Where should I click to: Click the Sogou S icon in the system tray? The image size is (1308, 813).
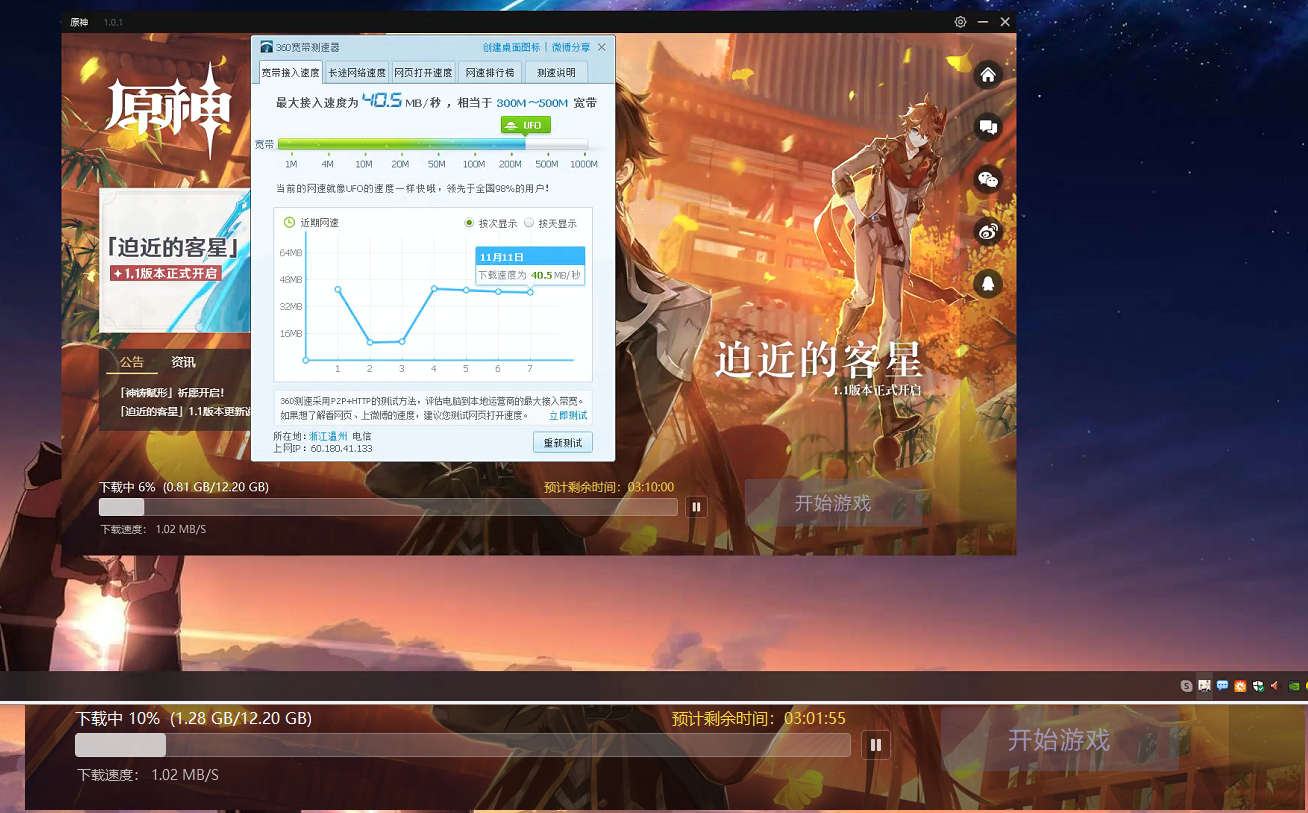pyautogui.click(x=1186, y=686)
